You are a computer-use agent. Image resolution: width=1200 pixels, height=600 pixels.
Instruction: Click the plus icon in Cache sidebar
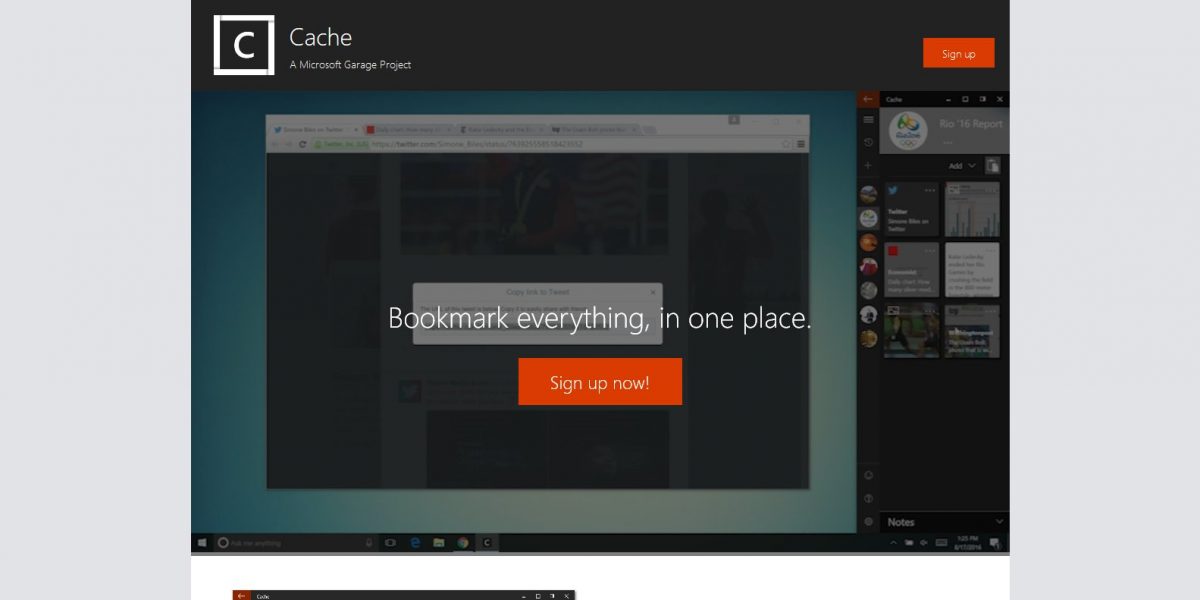click(x=868, y=165)
